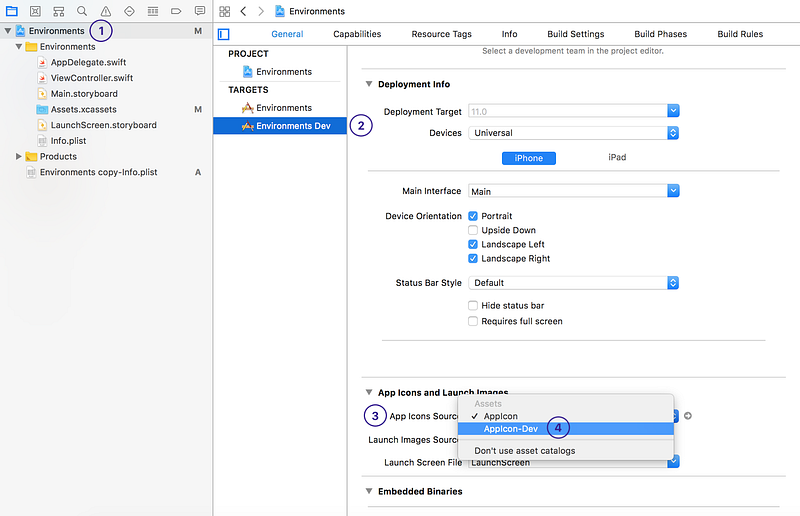Open Info.plist in navigator
Image resolution: width=800 pixels, height=516 pixels.
[68, 141]
